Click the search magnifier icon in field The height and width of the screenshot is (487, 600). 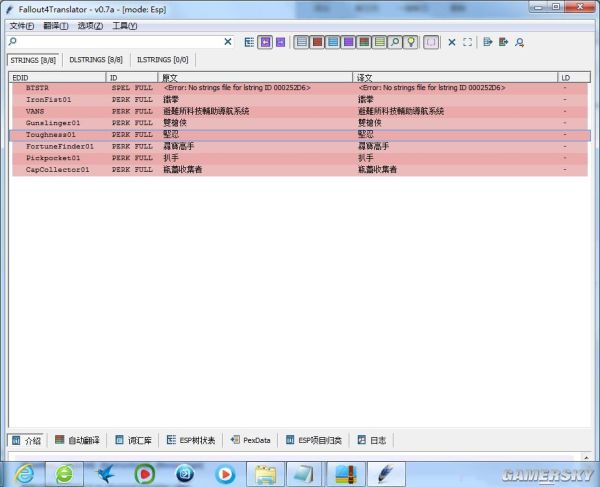[13, 41]
